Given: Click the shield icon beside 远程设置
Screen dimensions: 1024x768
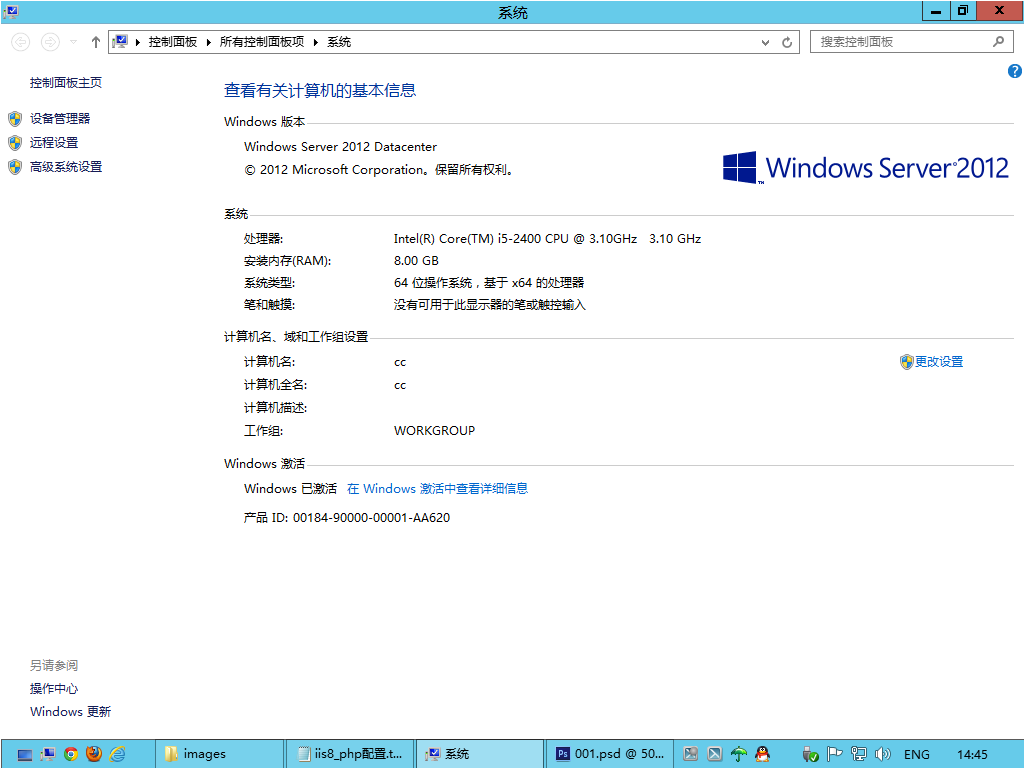Looking at the screenshot, I should coord(15,143).
